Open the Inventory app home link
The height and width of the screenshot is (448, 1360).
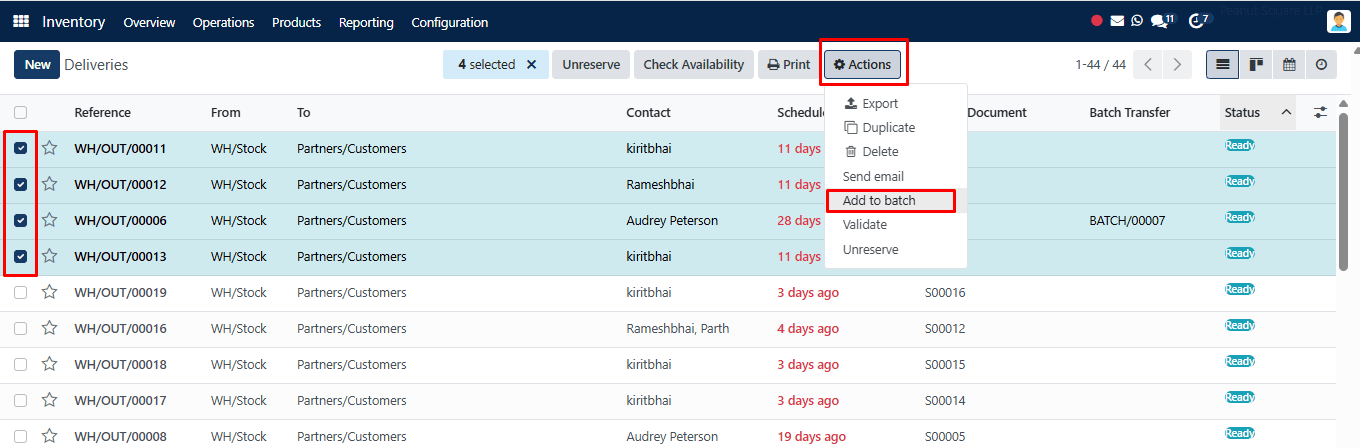point(74,21)
